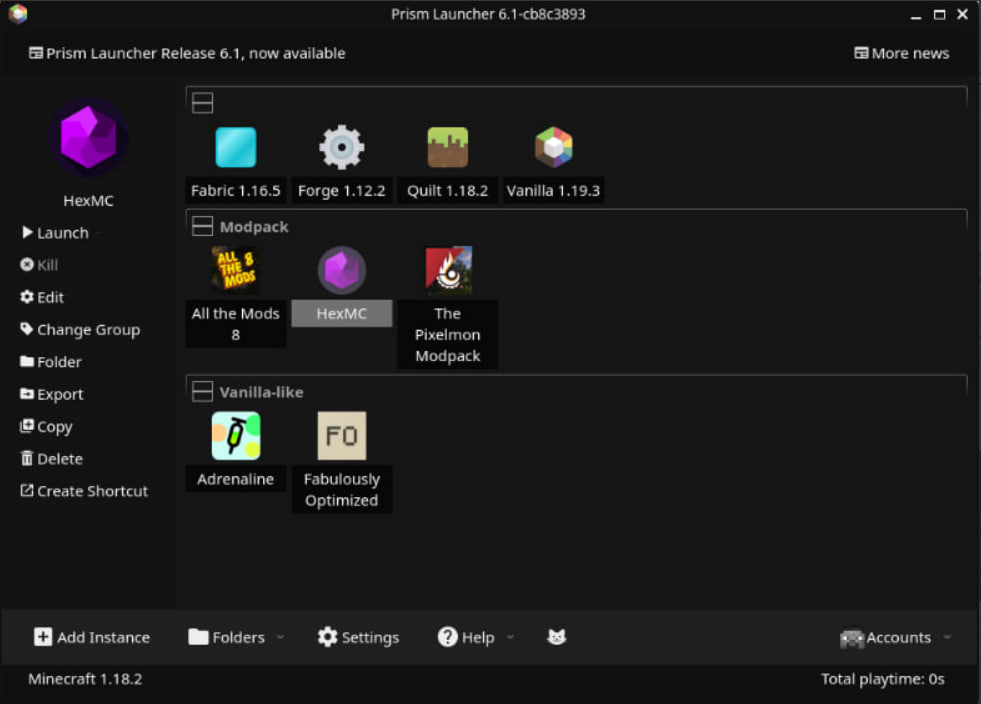Collapse the Modpack group

point(202,226)
